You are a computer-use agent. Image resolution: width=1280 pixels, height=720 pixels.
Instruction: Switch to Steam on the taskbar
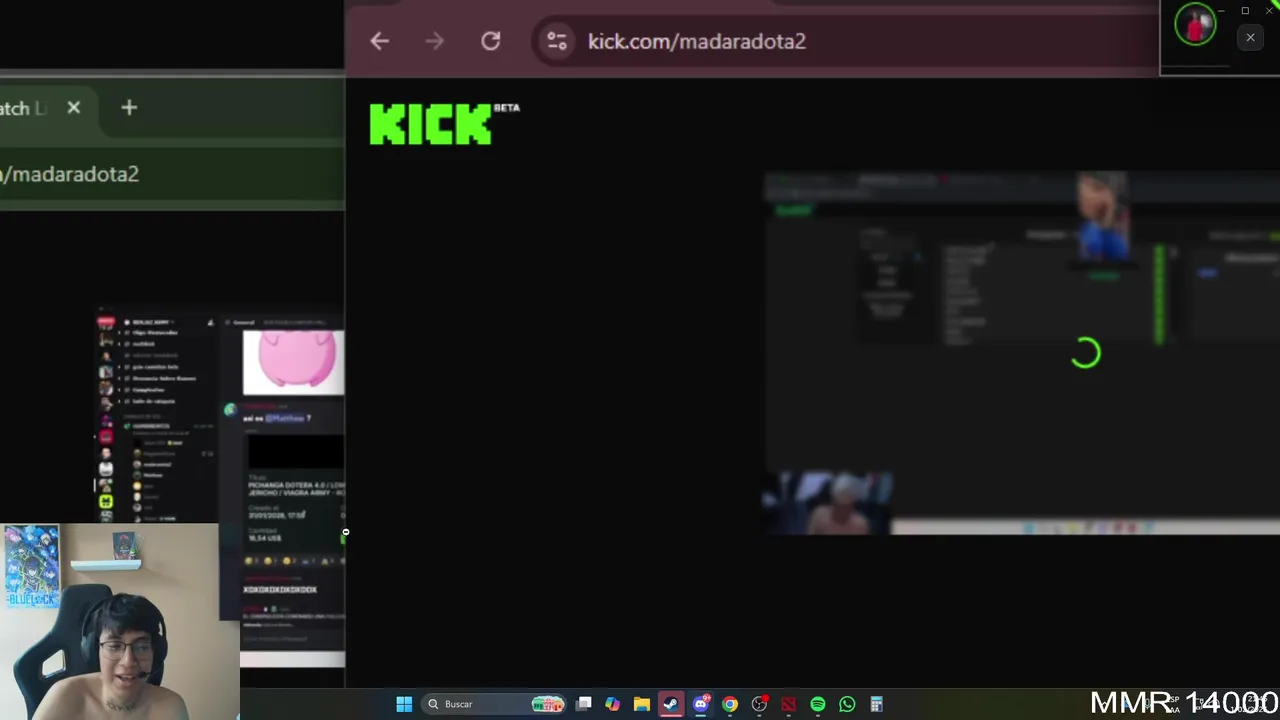pyautogui.click(x=671, y=704)
